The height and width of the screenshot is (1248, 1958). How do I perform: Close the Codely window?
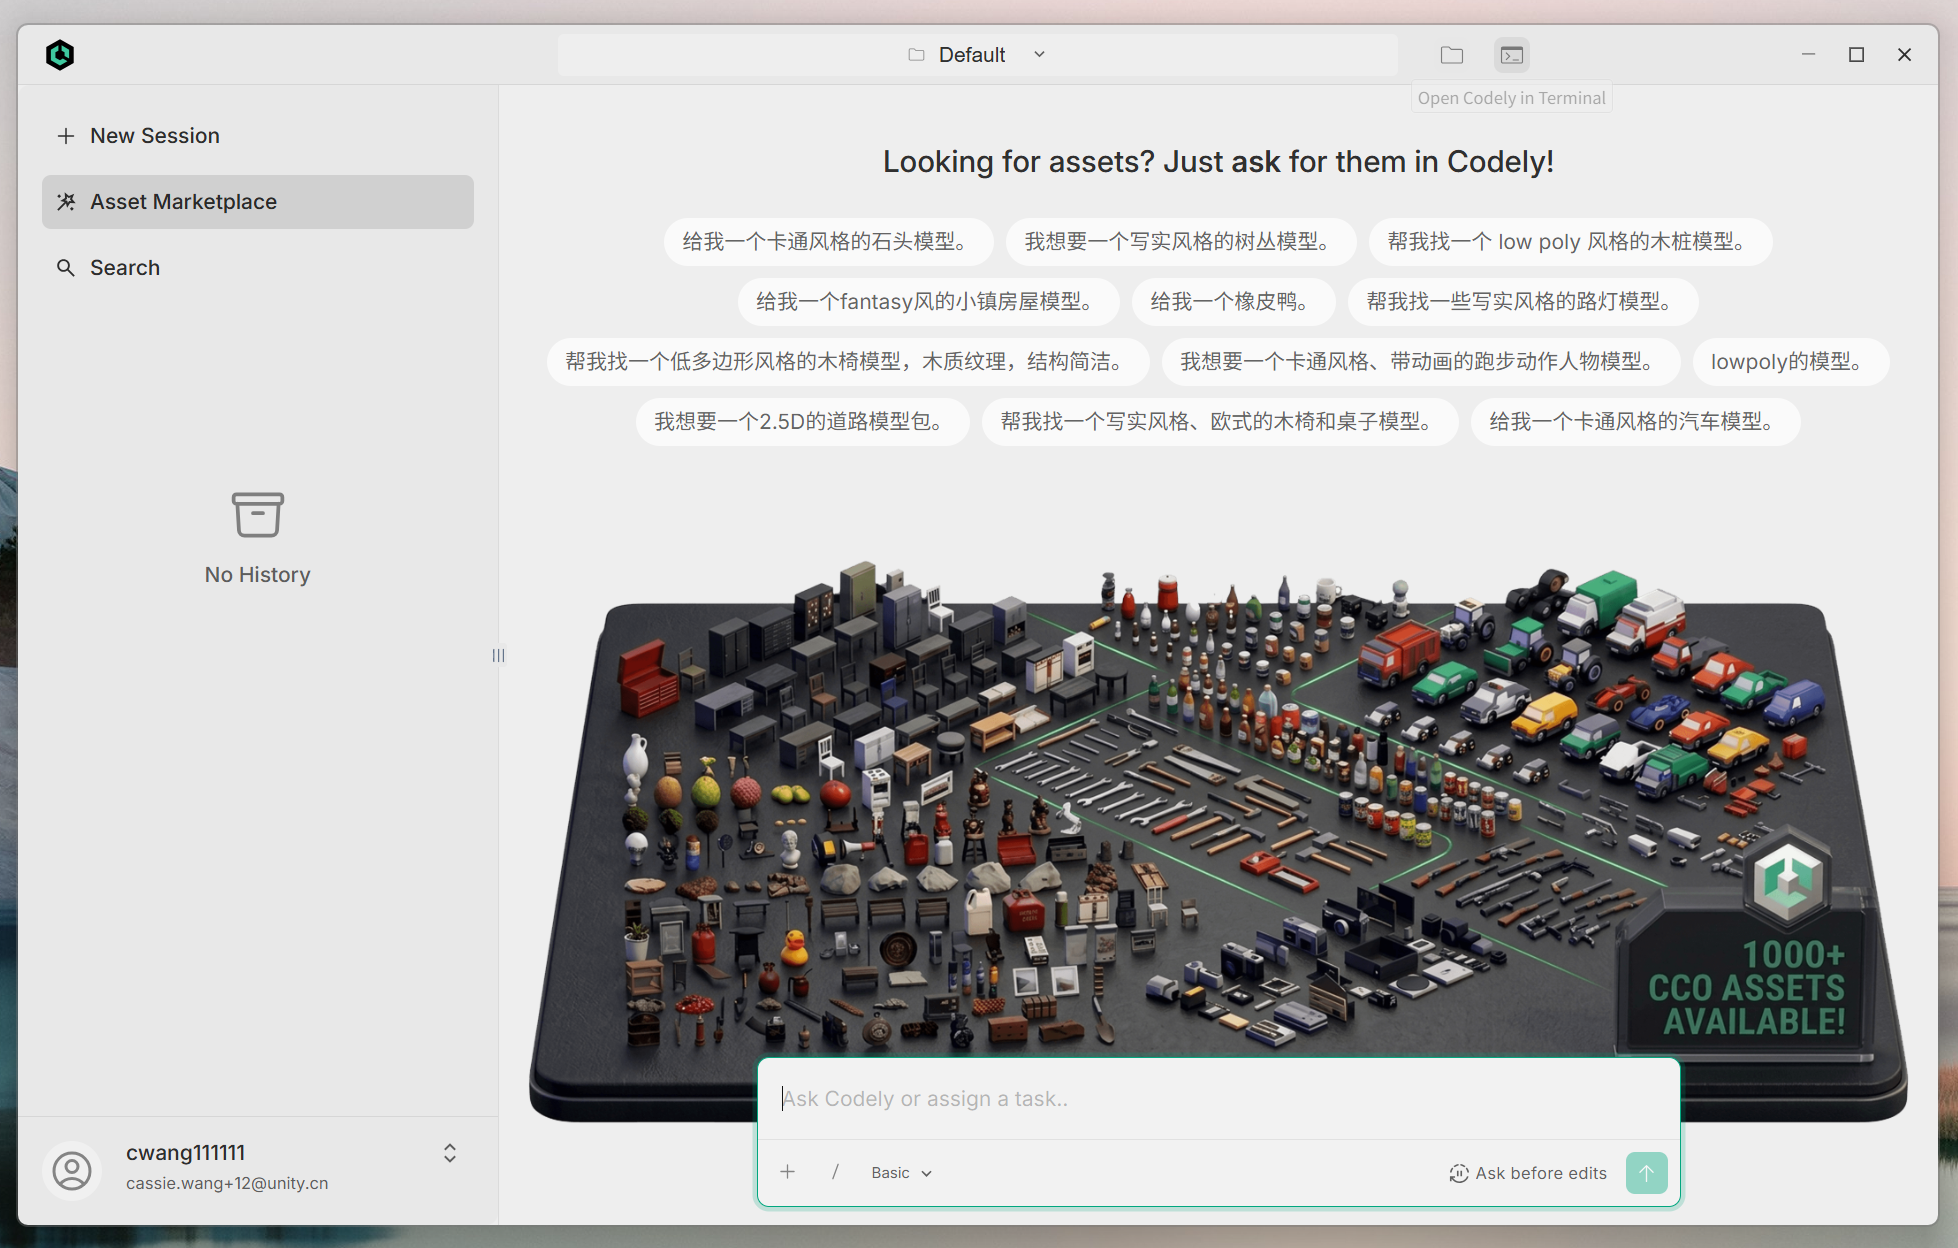coord(1904,55)
